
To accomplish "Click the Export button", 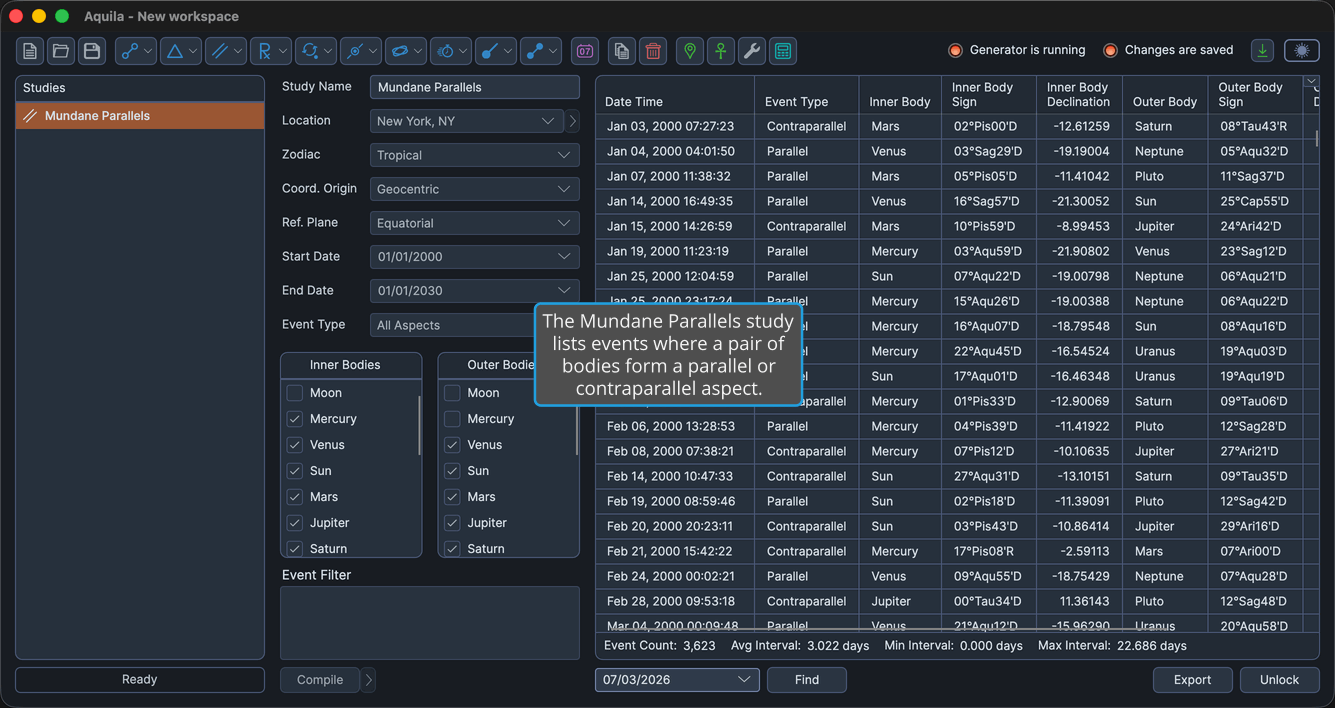I will tap(1192, 680).
